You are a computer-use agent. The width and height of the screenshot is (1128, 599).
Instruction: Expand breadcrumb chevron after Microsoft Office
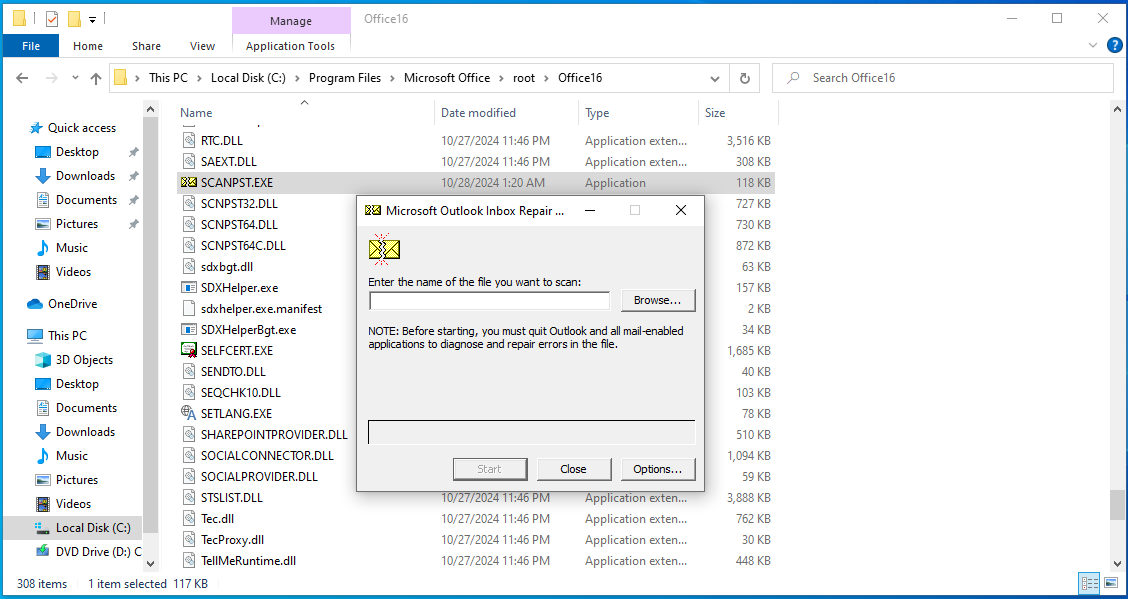(501, 78)
